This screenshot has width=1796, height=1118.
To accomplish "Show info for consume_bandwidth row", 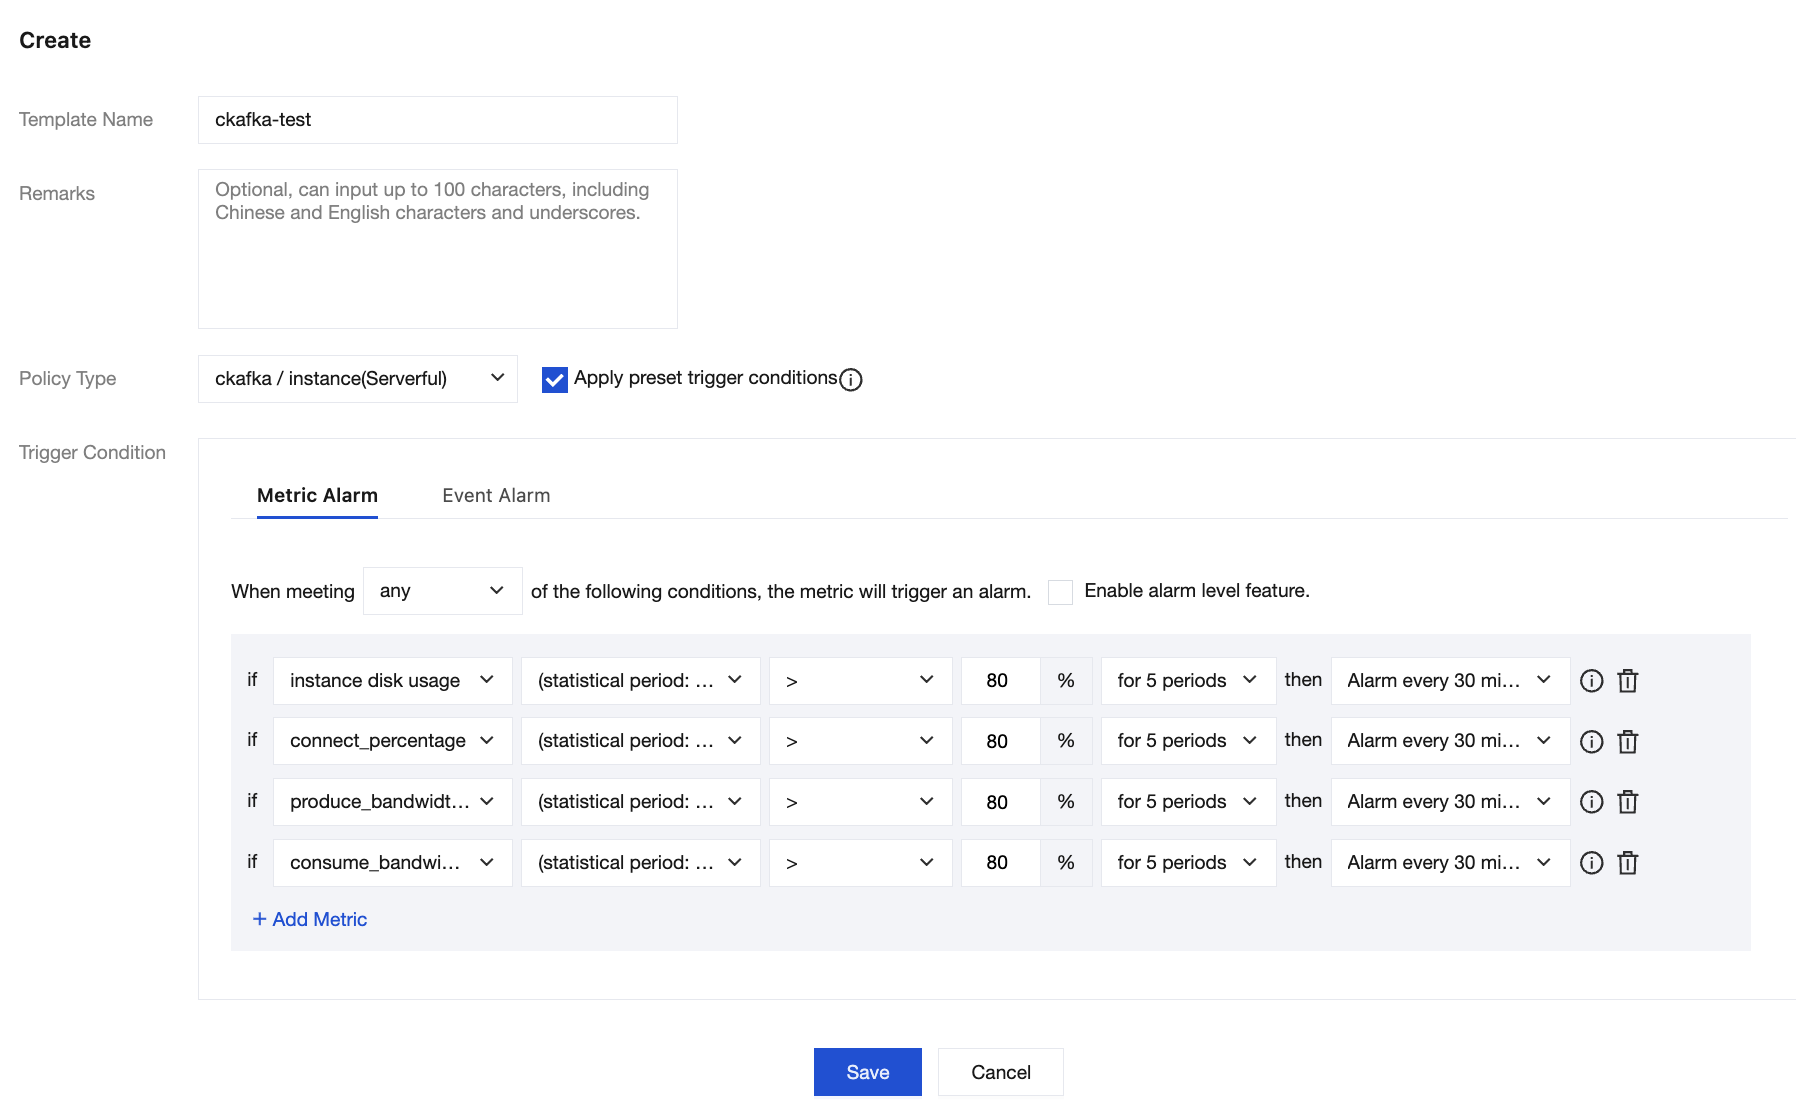I will coord(1591,863).
